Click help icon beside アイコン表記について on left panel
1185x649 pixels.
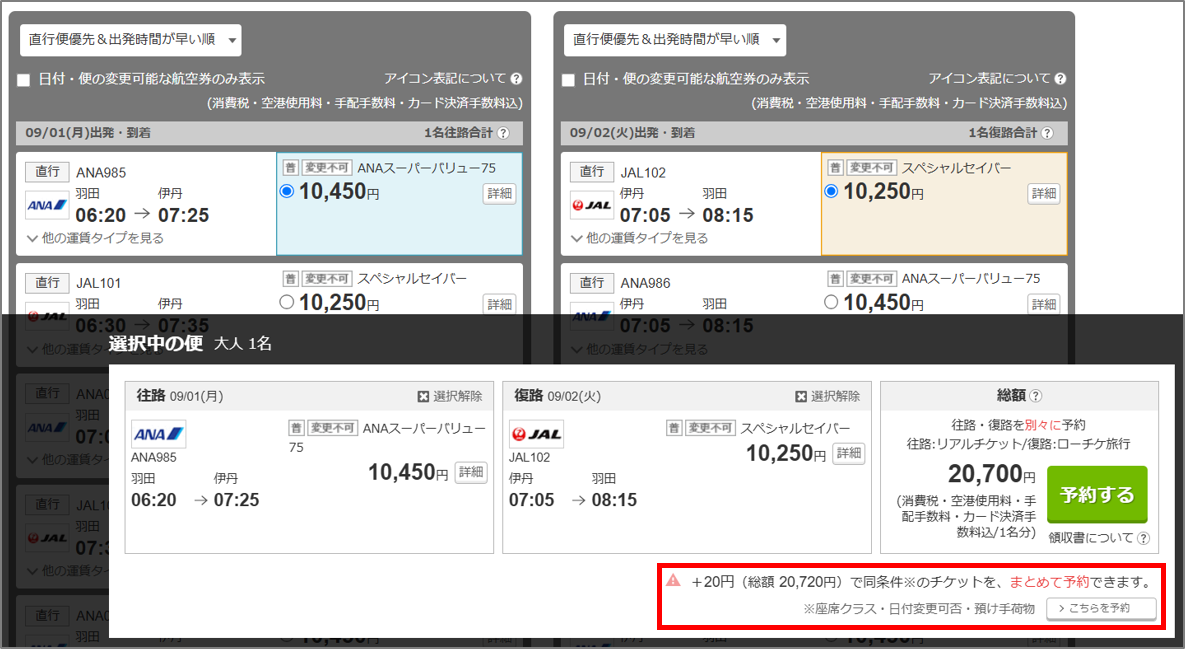pyautogui.click(x=516, y=79)
